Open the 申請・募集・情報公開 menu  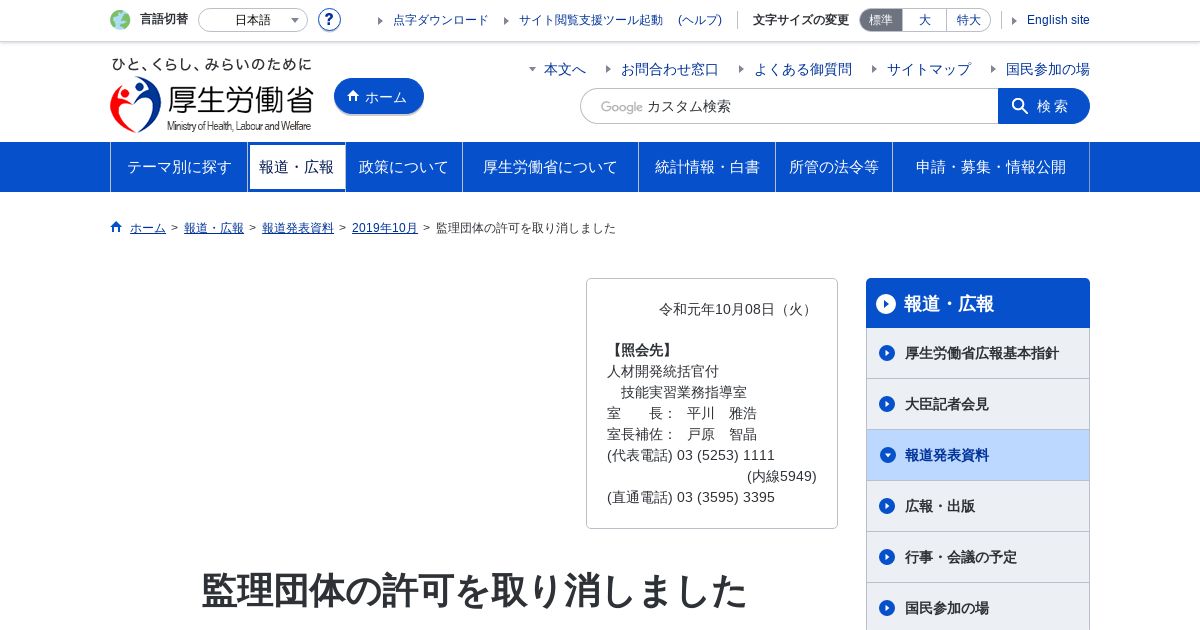click(x=991, y=167)
